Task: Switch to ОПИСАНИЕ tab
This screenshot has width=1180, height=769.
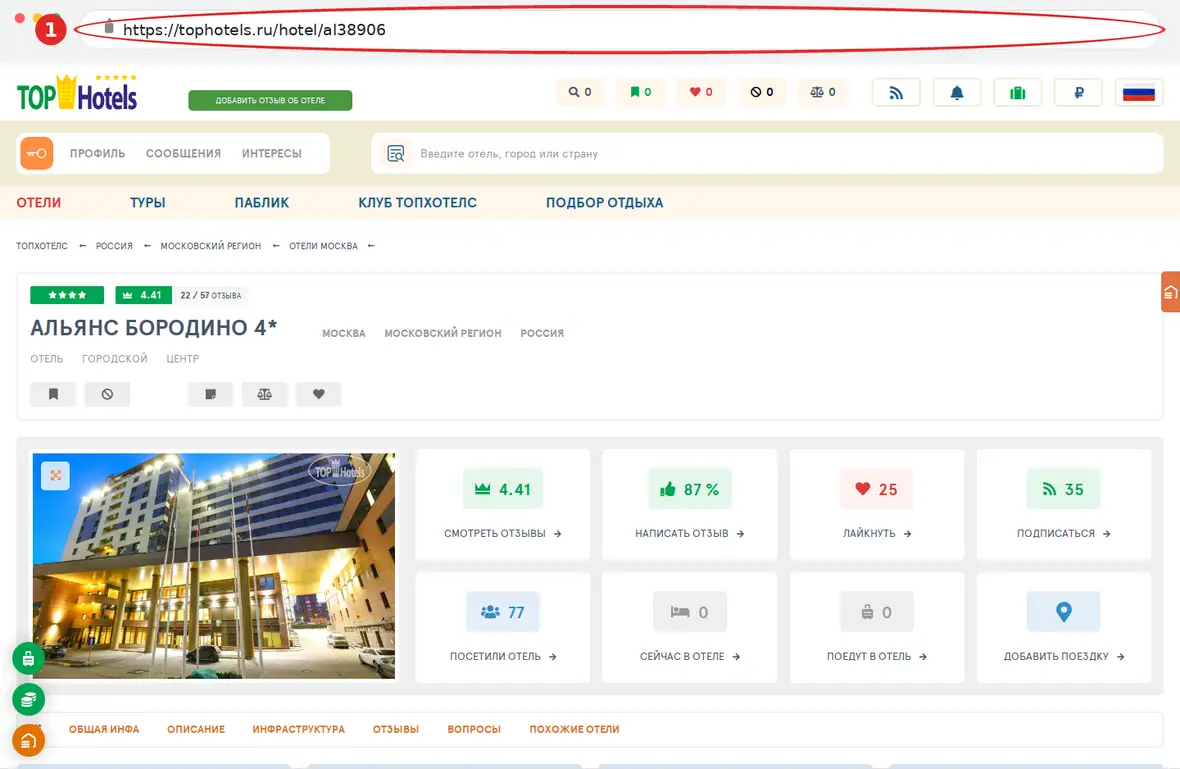Action: (196, 729)
